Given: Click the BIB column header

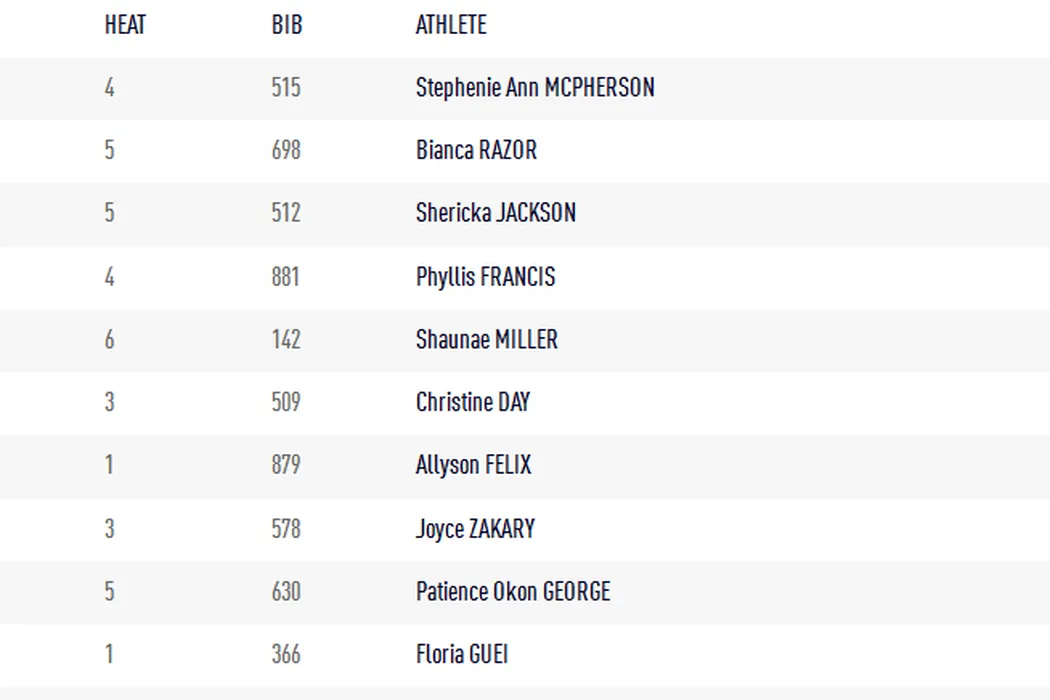Looking at the screenshot, I should point(286,25).
